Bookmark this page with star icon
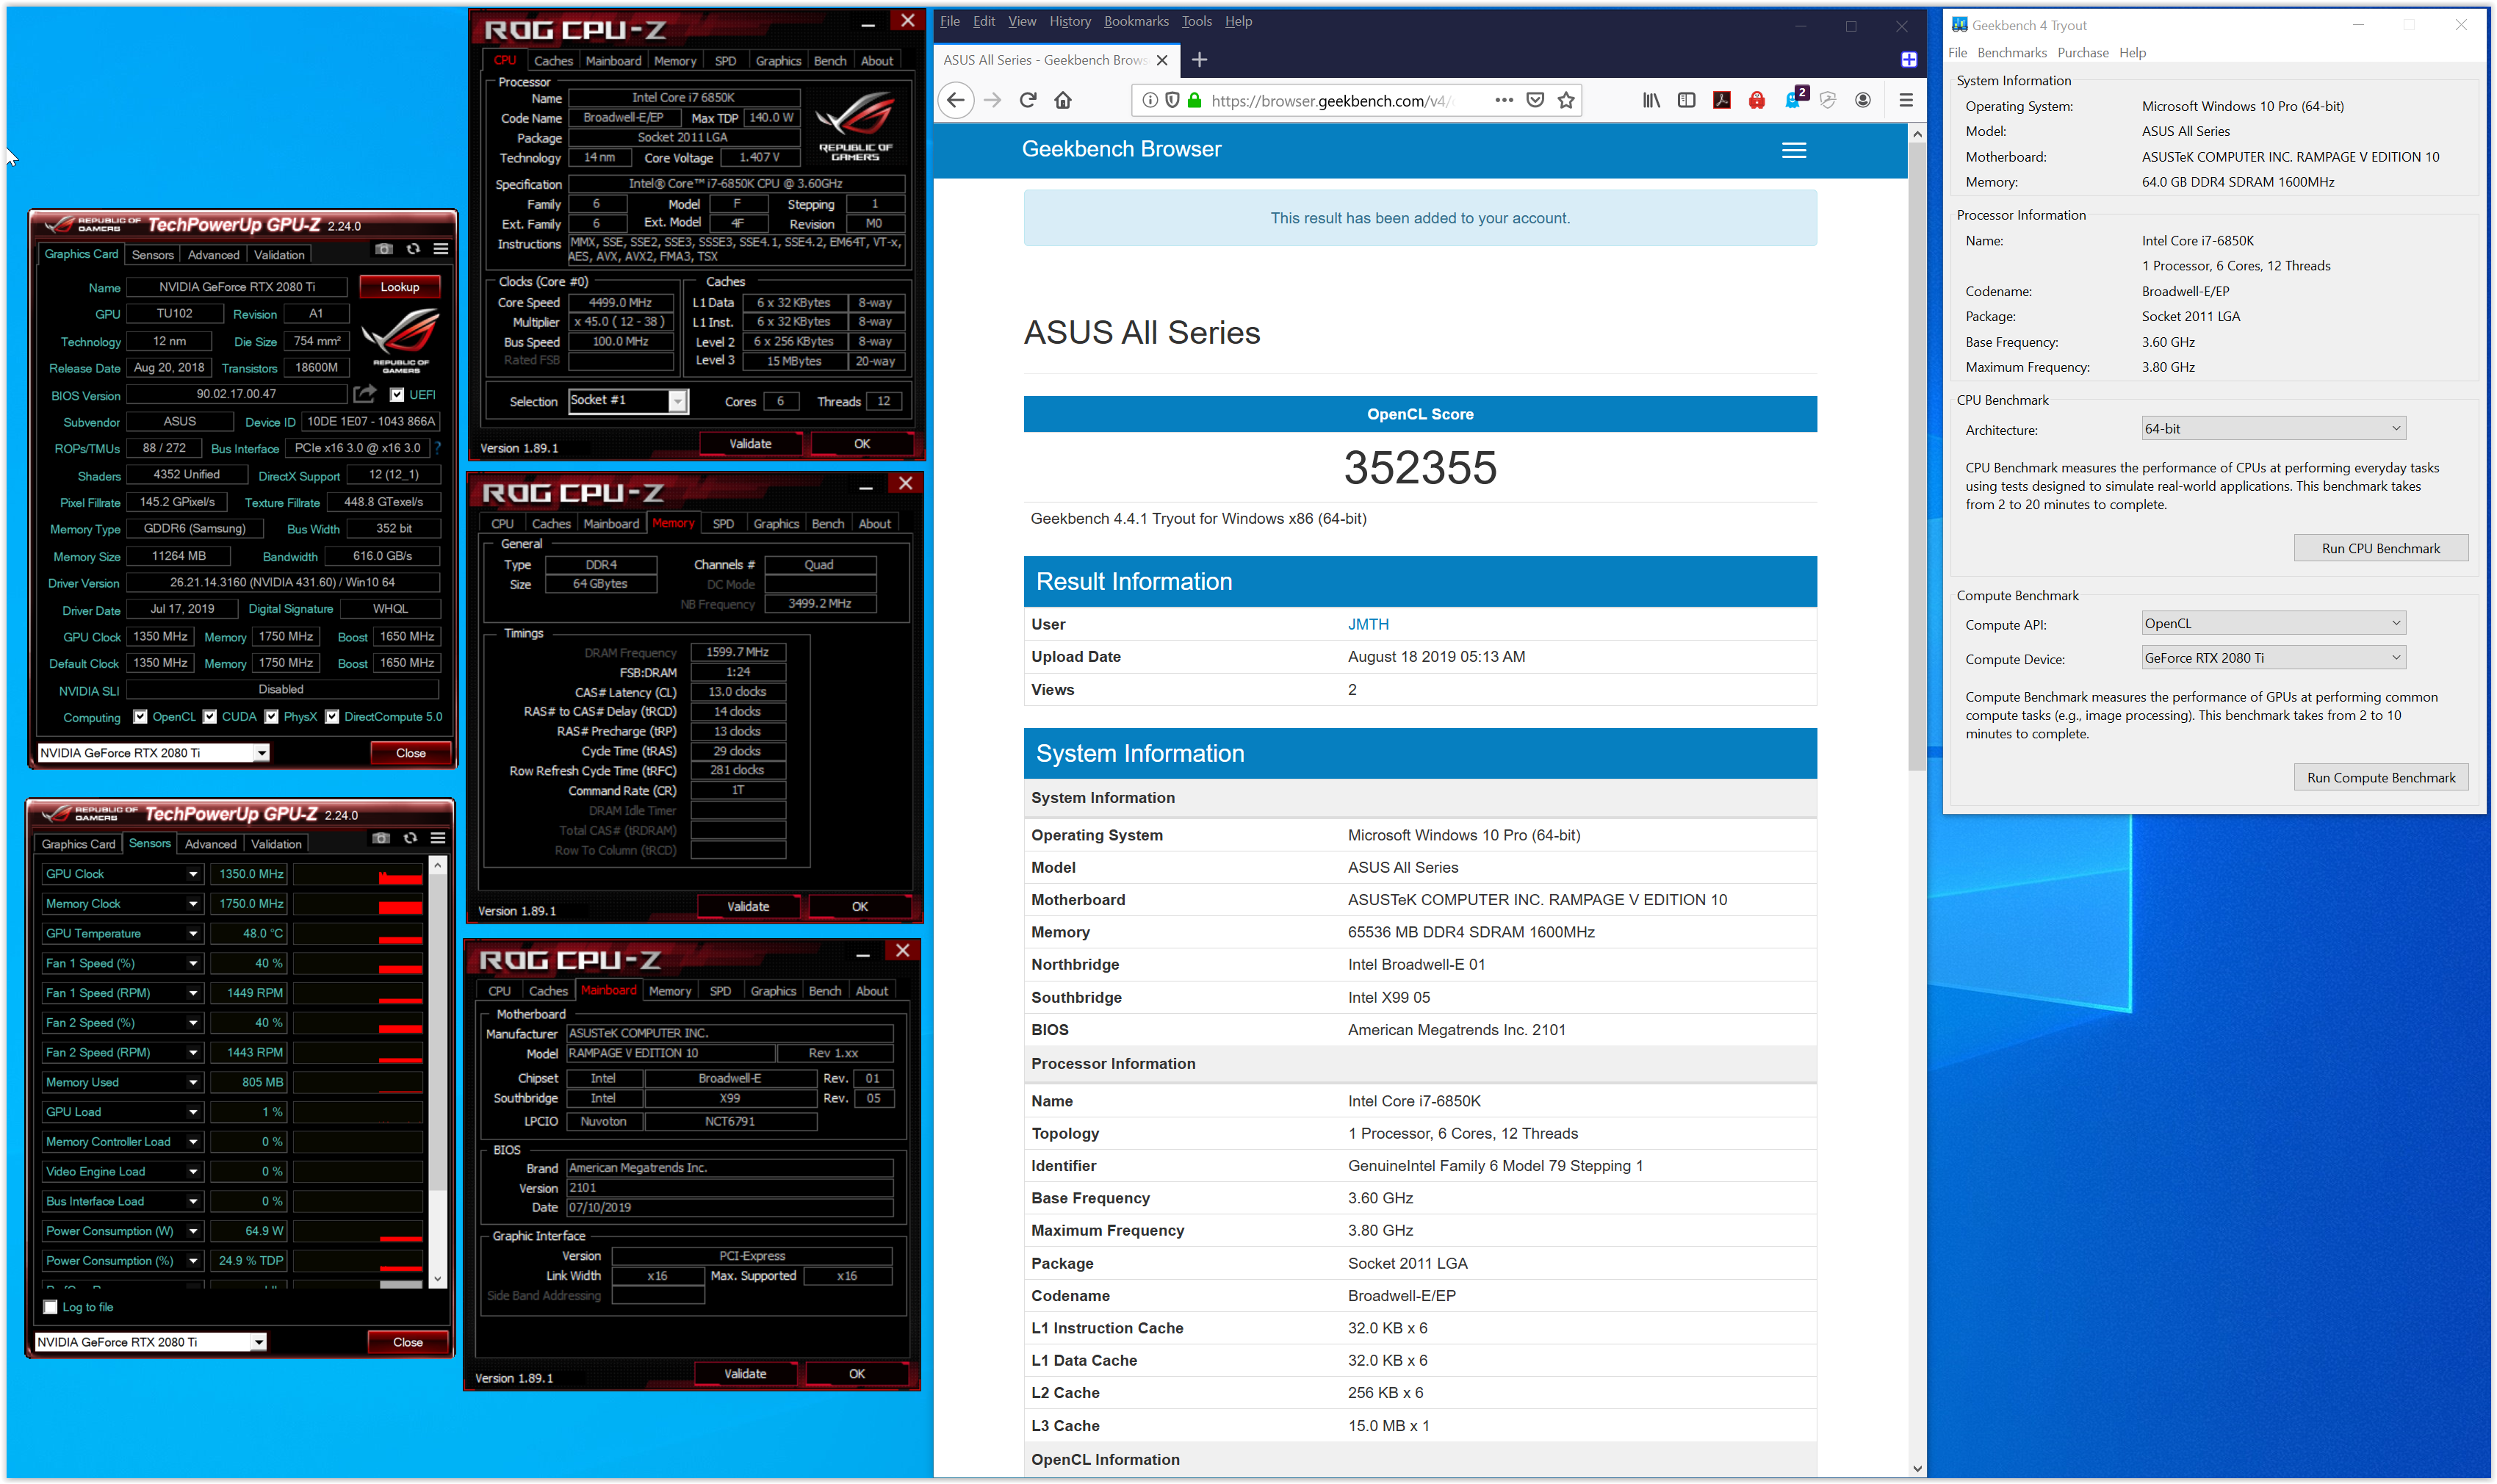Screen dimensions: 2497x1484 tap(1566, 100)
